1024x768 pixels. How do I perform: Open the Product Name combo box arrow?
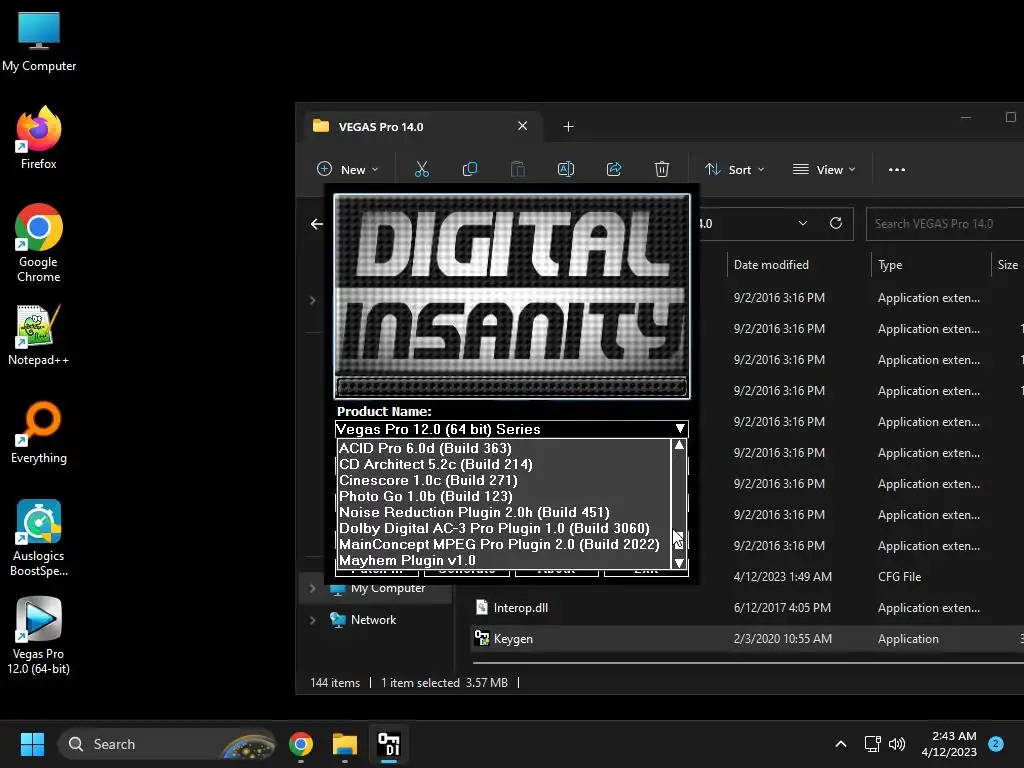point(680,429)
